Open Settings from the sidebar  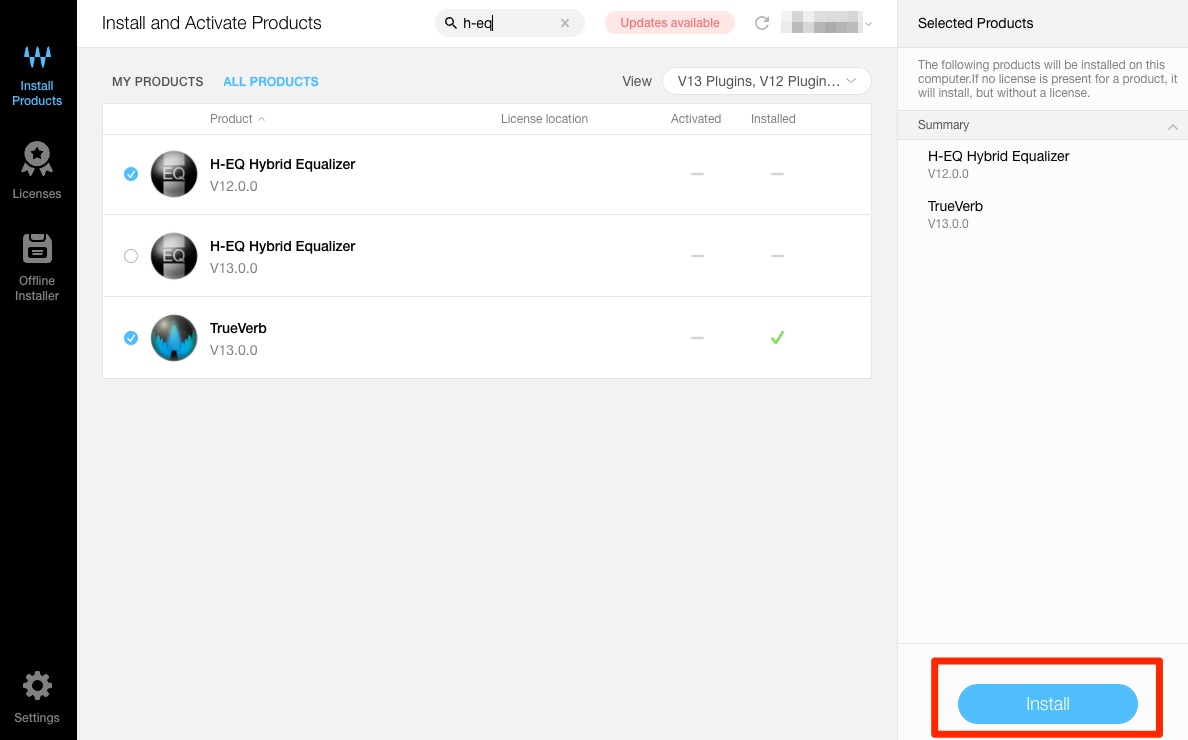pos(36,698)
